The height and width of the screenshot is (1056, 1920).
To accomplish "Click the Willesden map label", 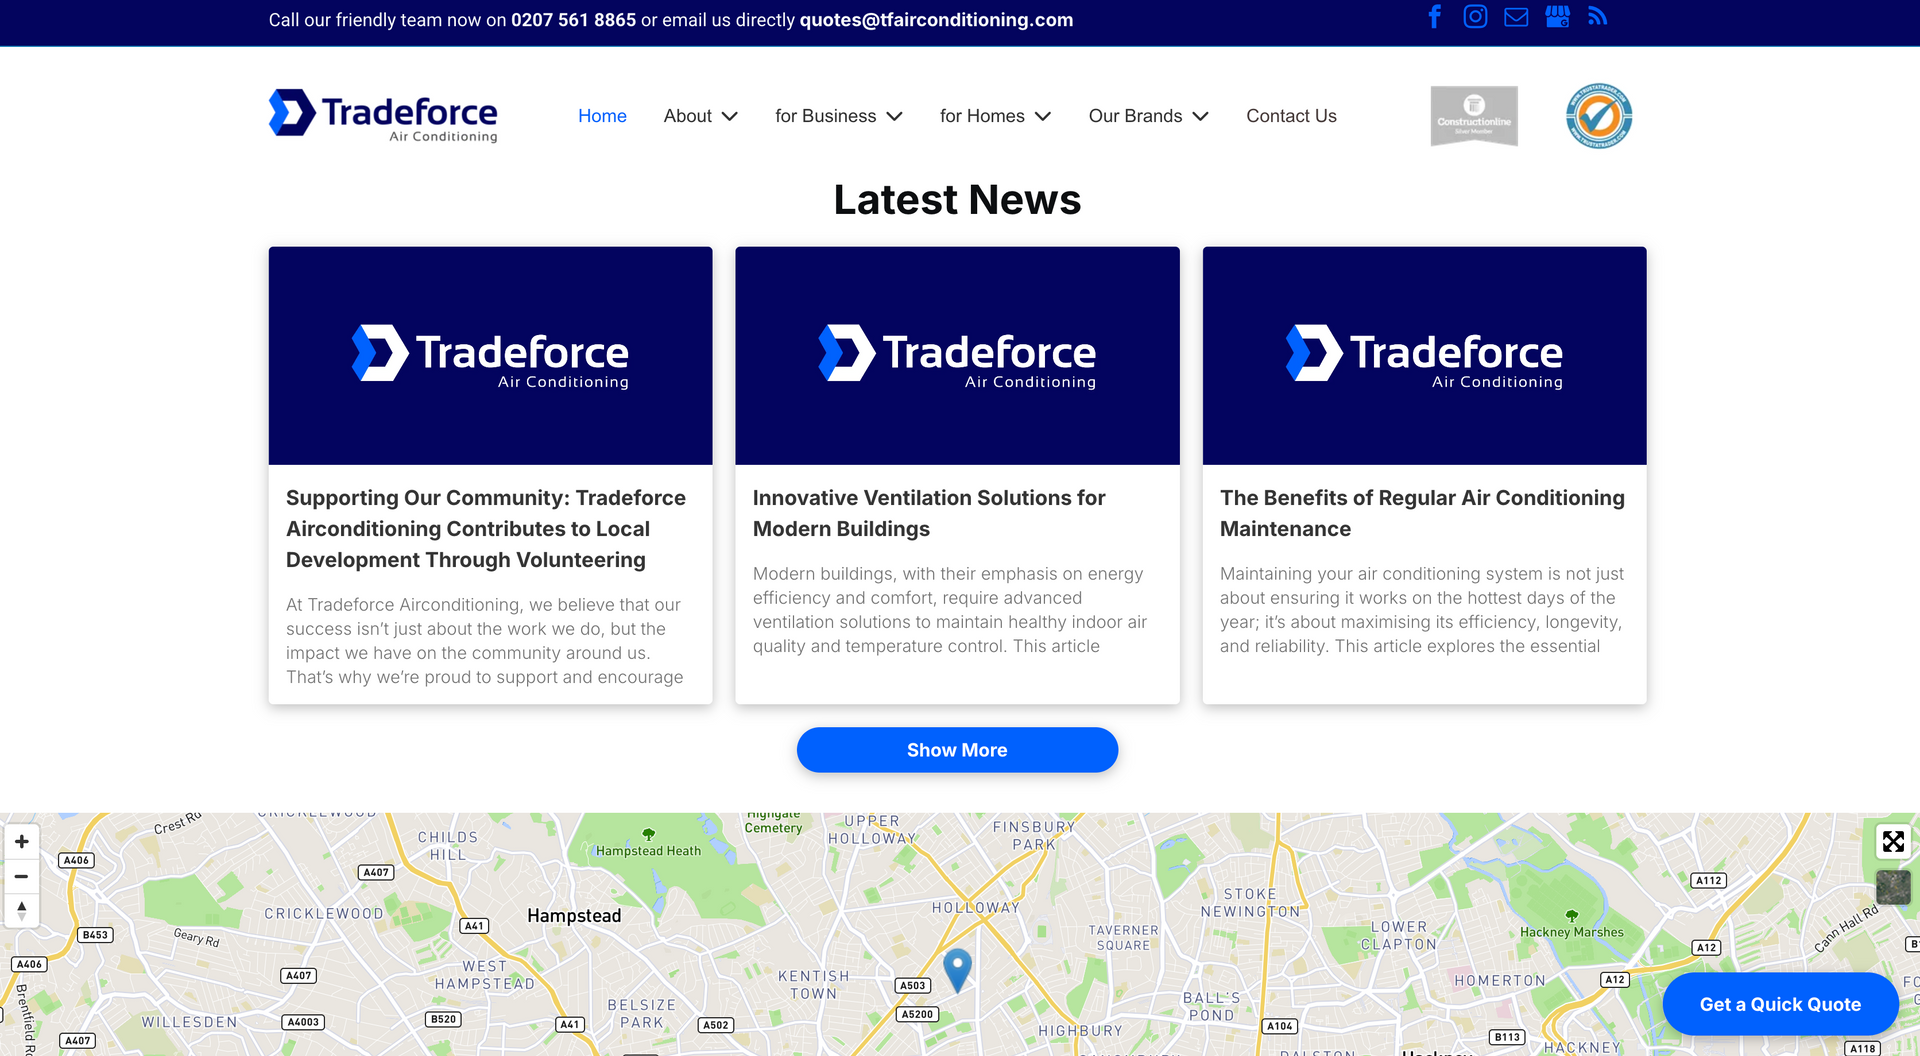I will click(x=189, y=1022).
